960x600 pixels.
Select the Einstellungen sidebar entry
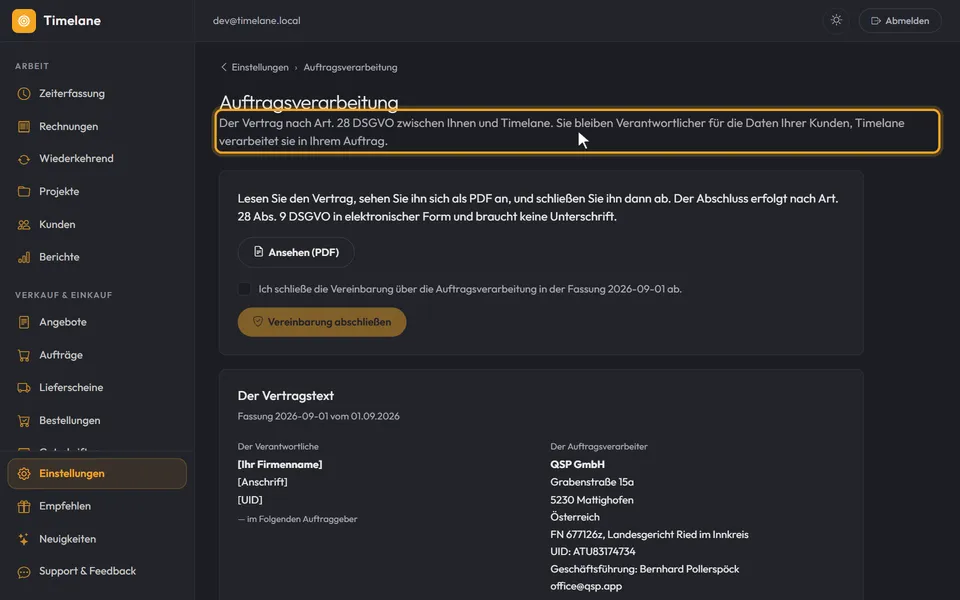tap(97, 474)
